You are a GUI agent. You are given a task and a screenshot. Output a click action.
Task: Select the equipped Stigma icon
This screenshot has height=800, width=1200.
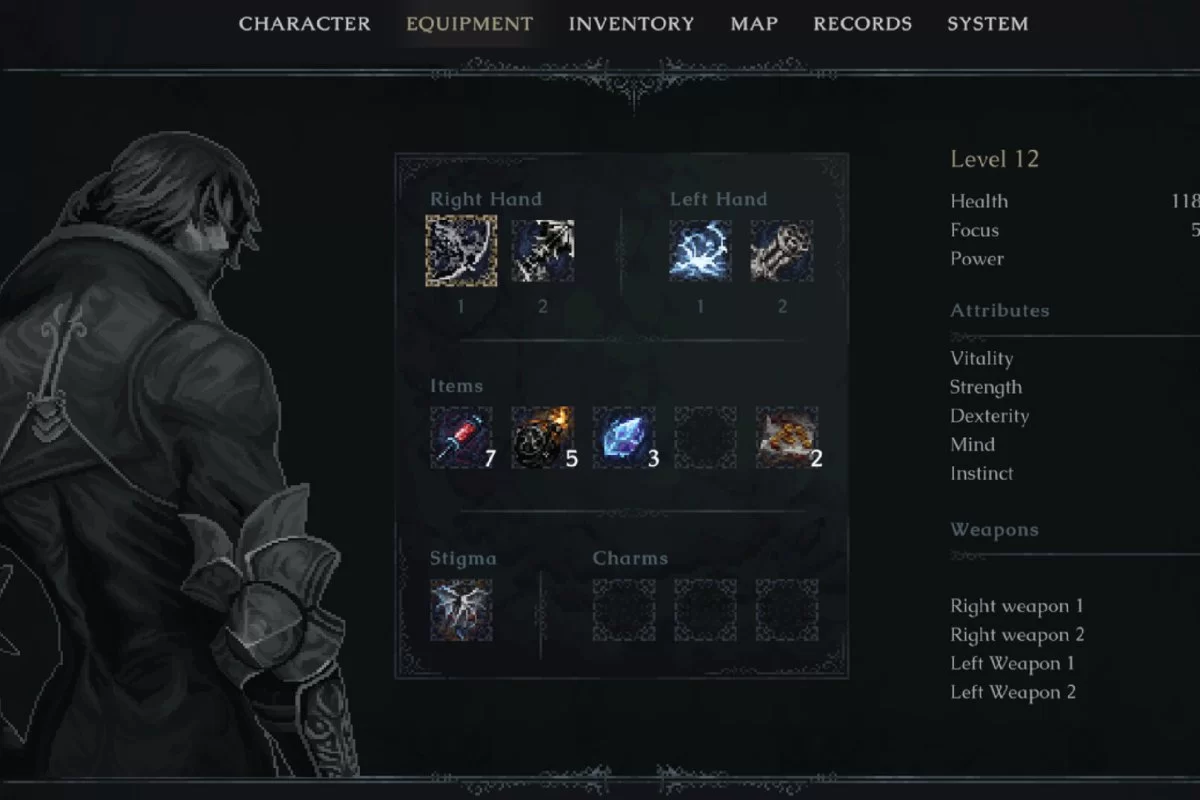pyautogui.click(x=461, y=610)
